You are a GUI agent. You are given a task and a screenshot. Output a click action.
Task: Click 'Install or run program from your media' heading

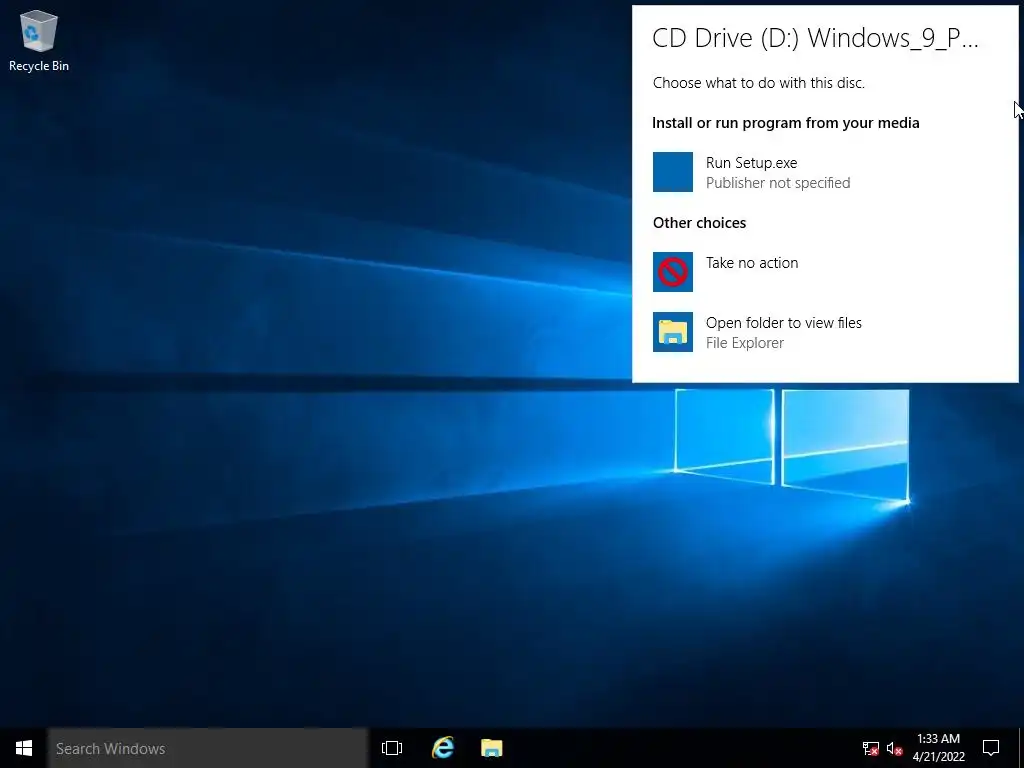(786, 123)
